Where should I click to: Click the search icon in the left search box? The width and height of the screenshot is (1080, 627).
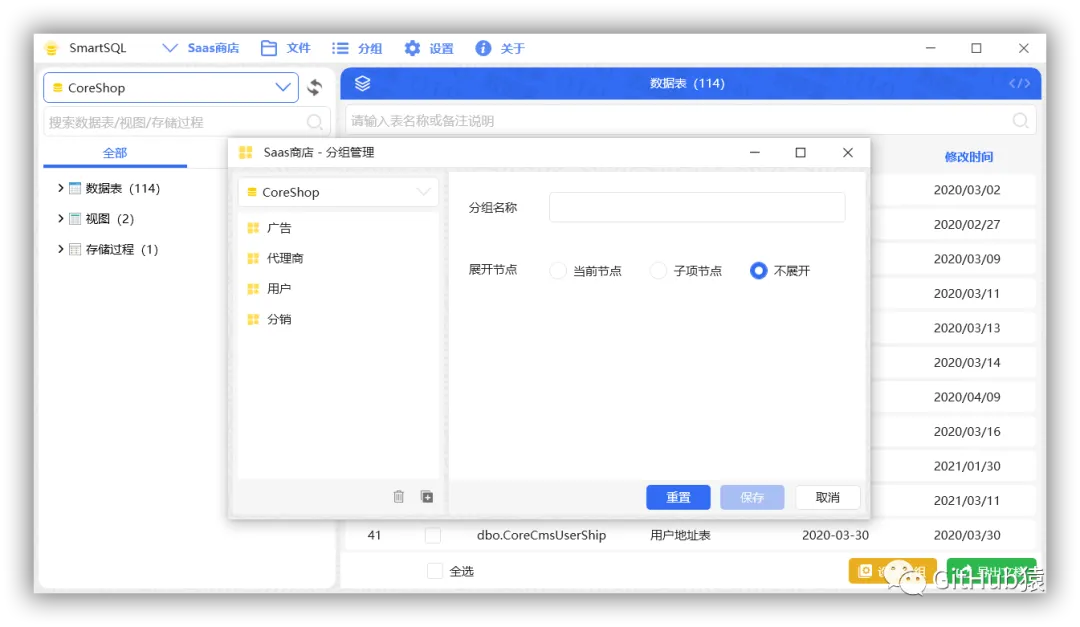(315, 123)
